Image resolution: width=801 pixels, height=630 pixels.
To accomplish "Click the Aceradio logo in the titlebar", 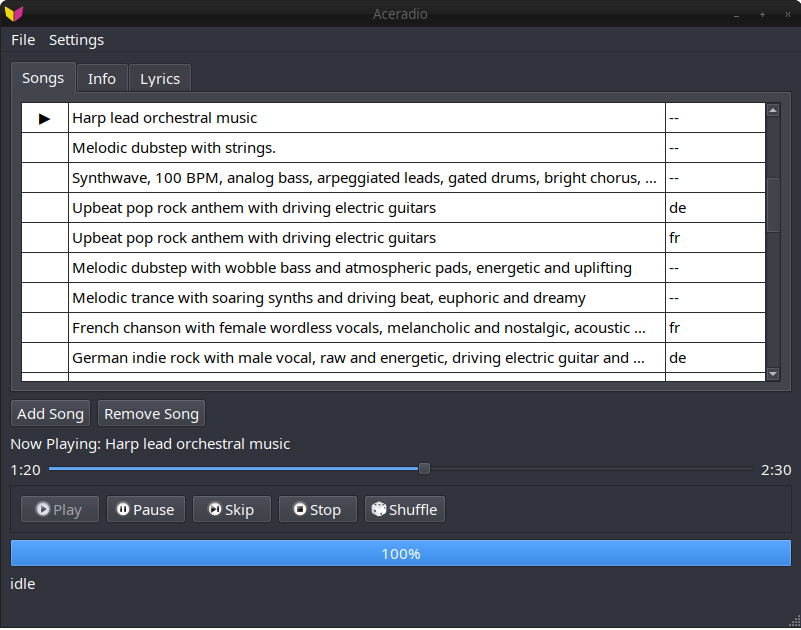I will pos(16,14).
